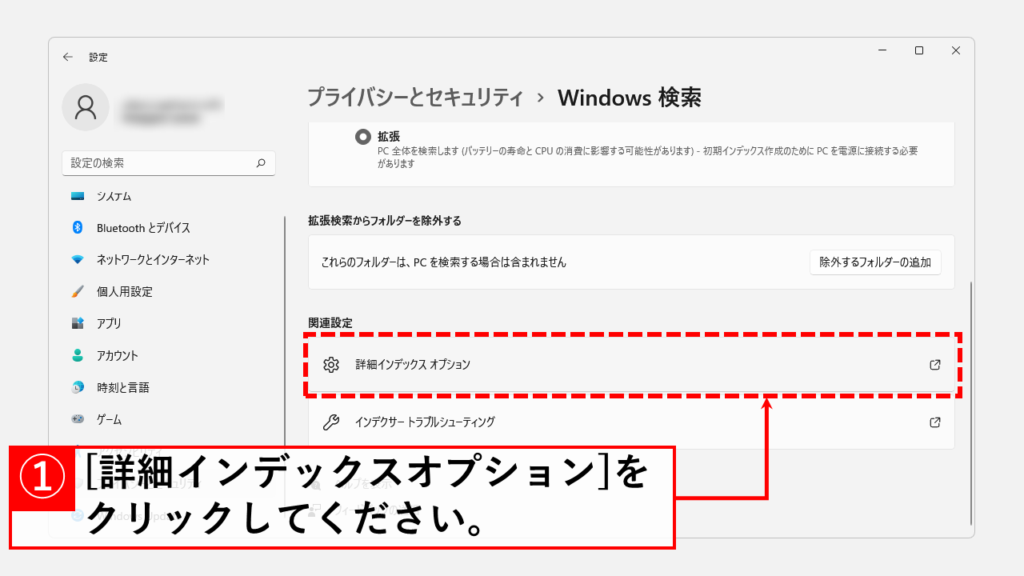Click 除外するフォルダーの追加 button

pyautogui.click(x=875, y=262)
